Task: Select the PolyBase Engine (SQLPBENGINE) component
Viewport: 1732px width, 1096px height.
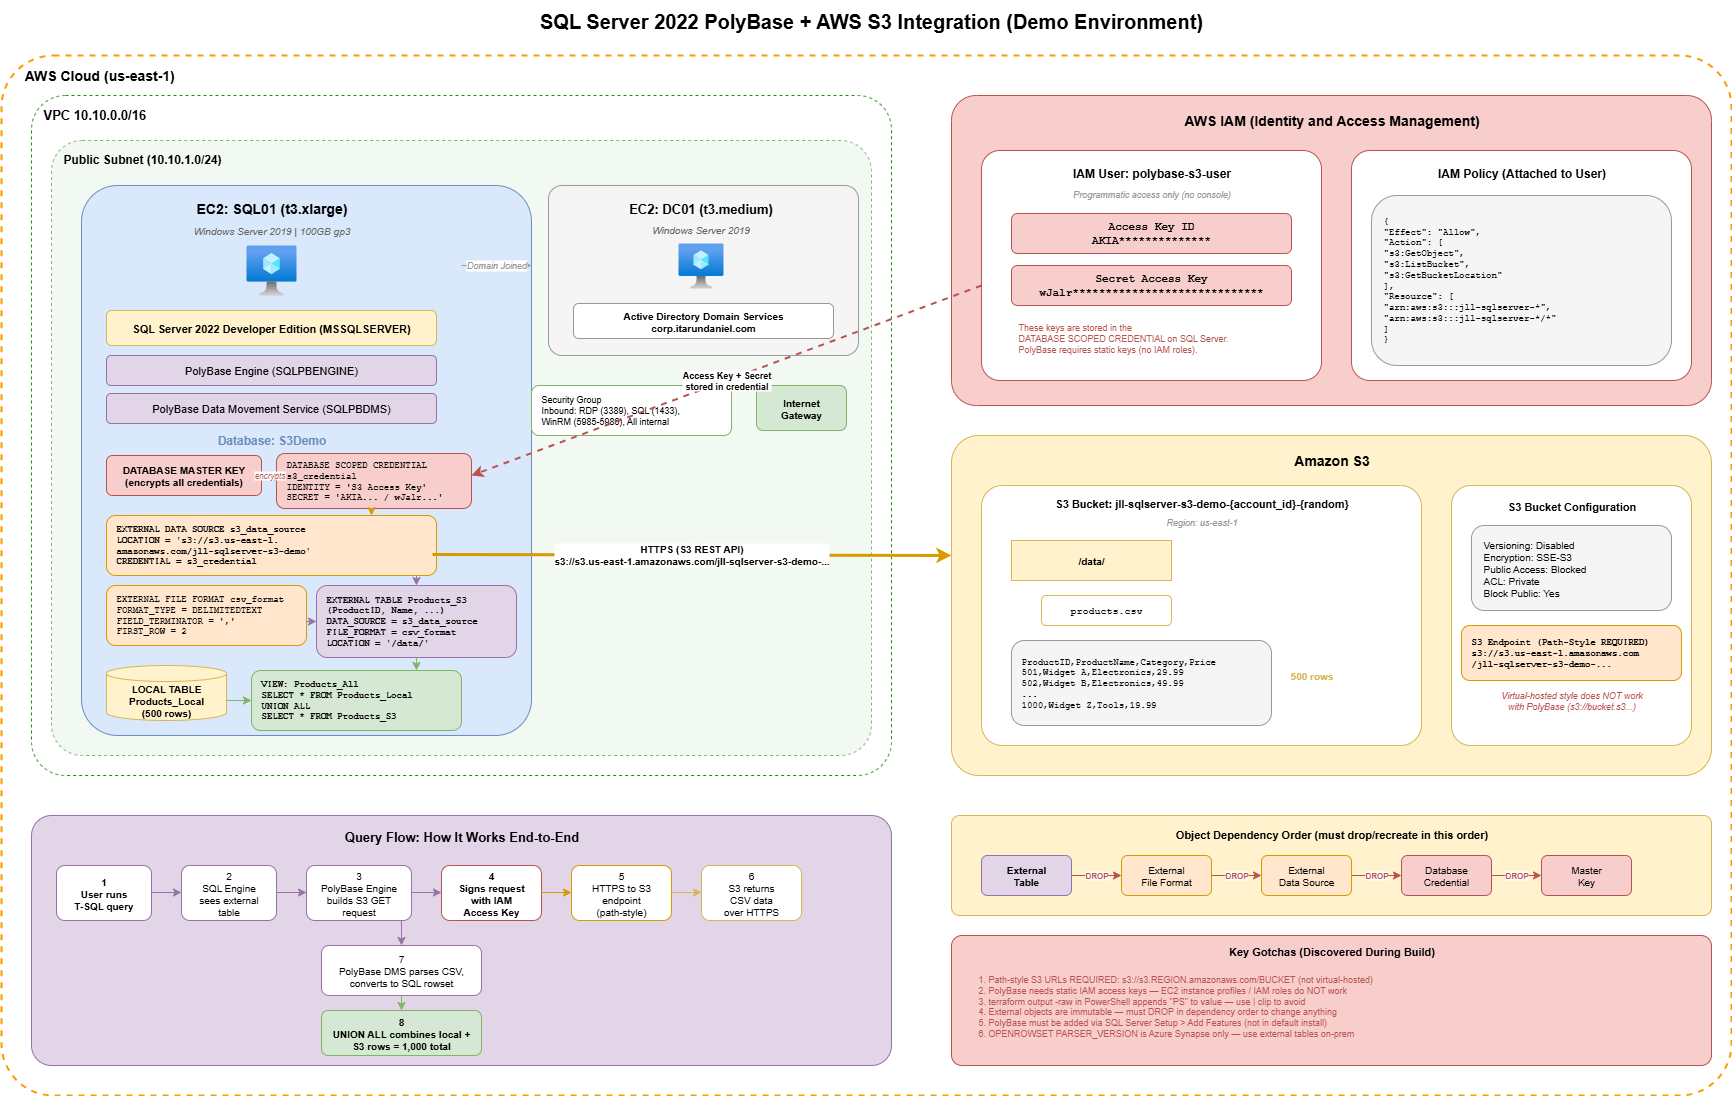Action: coord(271,370)
